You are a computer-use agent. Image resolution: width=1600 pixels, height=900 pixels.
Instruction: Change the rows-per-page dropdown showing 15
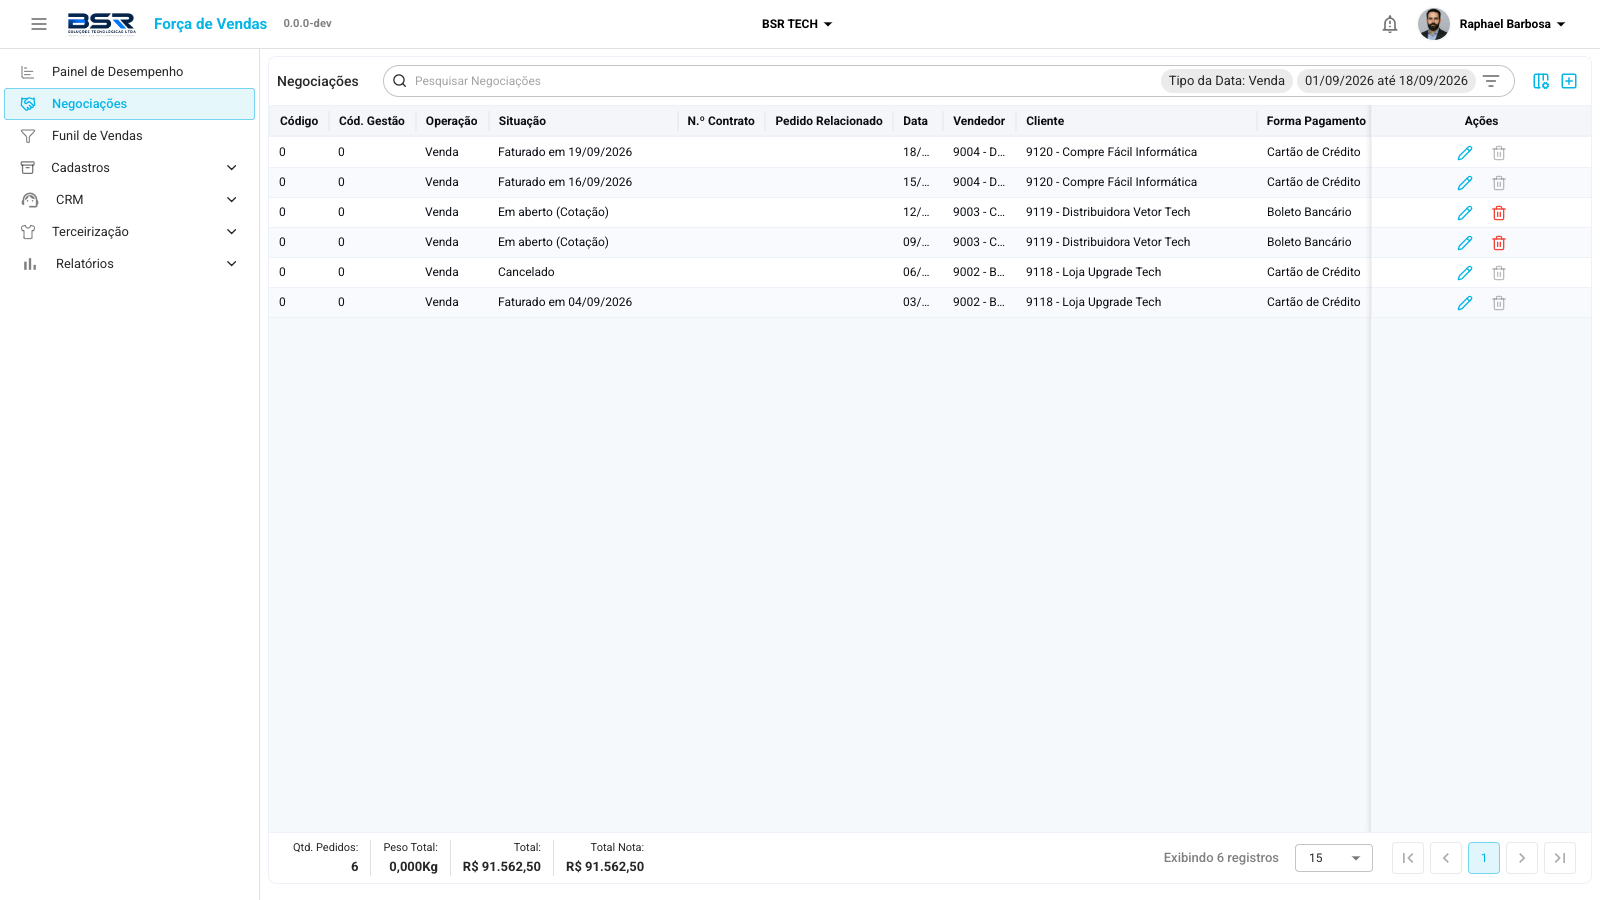1334,858
